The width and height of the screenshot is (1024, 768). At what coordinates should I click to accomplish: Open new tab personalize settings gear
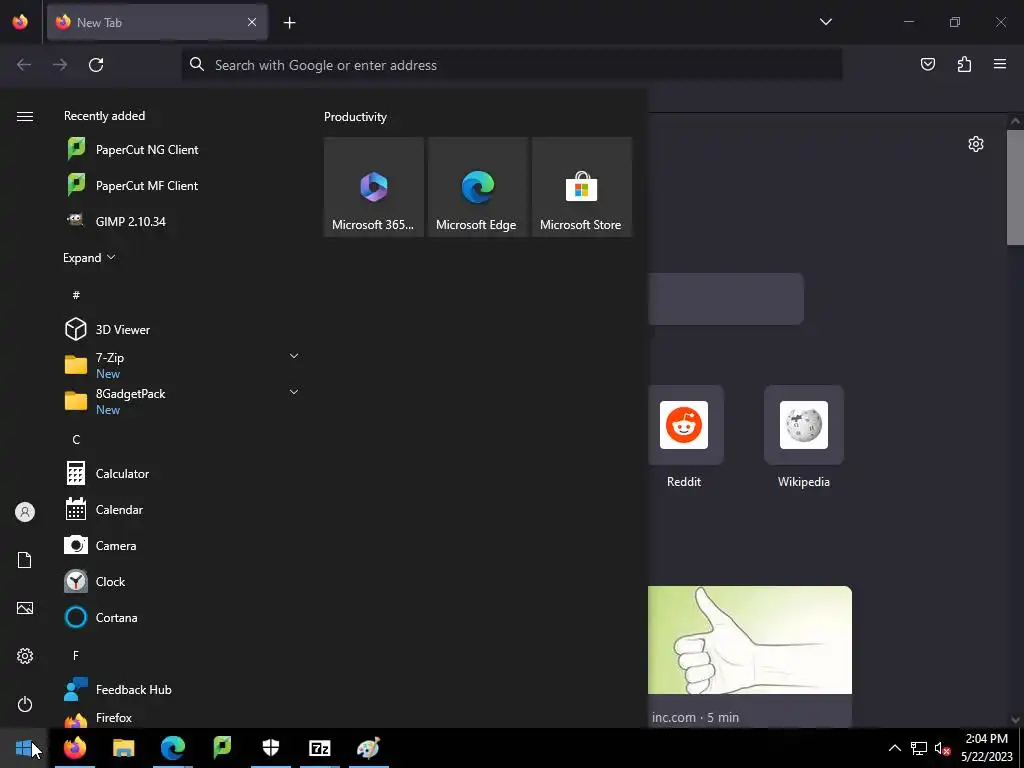click(976, 144)
